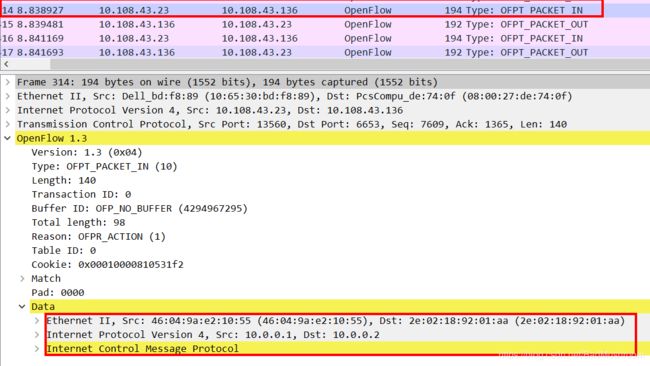
Task: Collapse the Data section
Action: (x=22, y=307)
